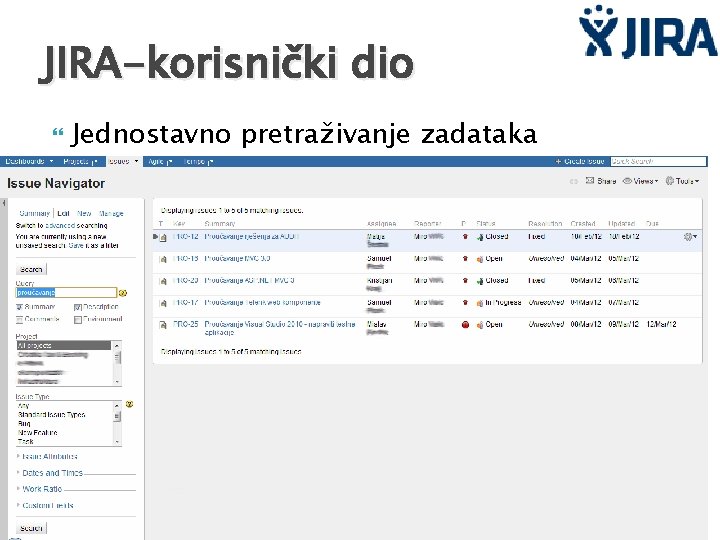This screenshot has height=540, width=720.
Task: Click the Manage tab in search panel
Action: pyautogui.click(x=111, y=214)
